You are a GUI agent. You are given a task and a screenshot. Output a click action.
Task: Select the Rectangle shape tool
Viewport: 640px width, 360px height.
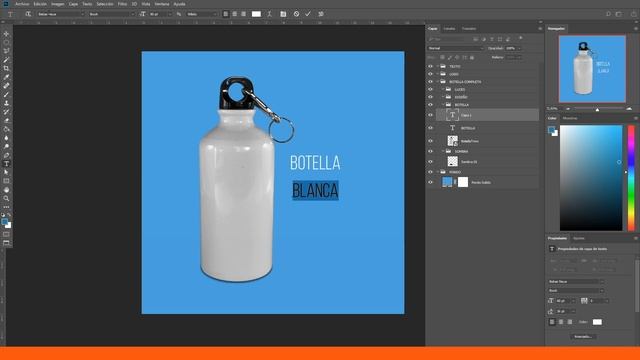(6, 181)
